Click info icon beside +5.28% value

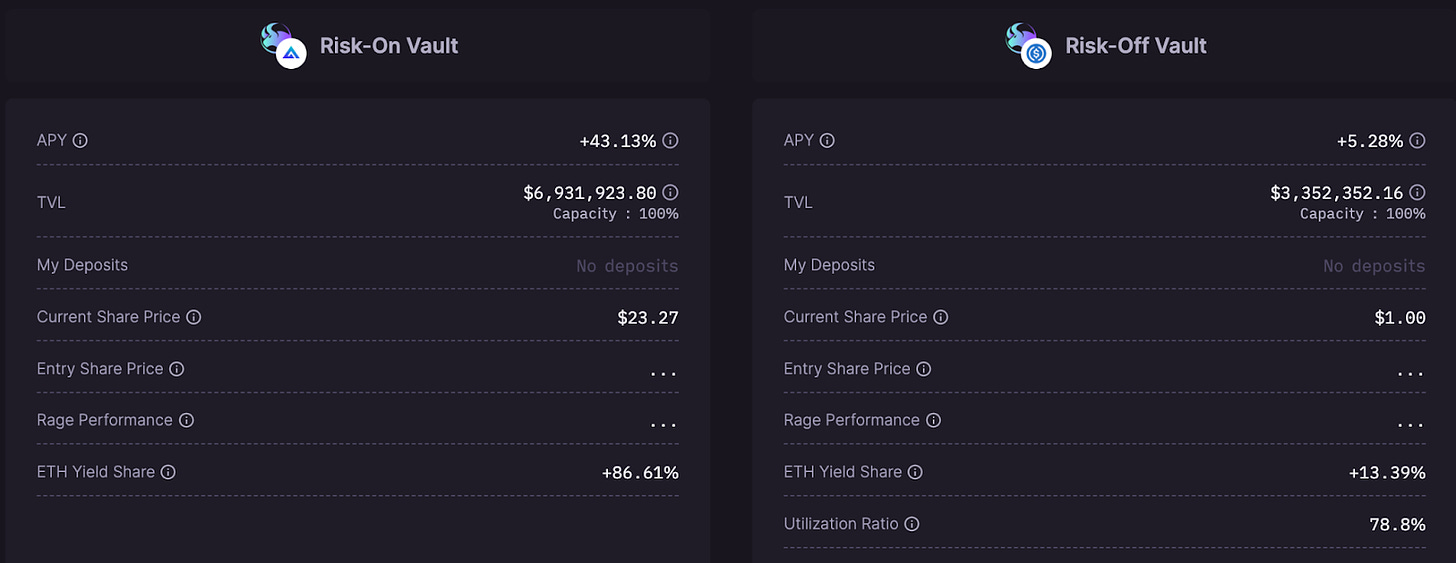tap(1417, 141)
